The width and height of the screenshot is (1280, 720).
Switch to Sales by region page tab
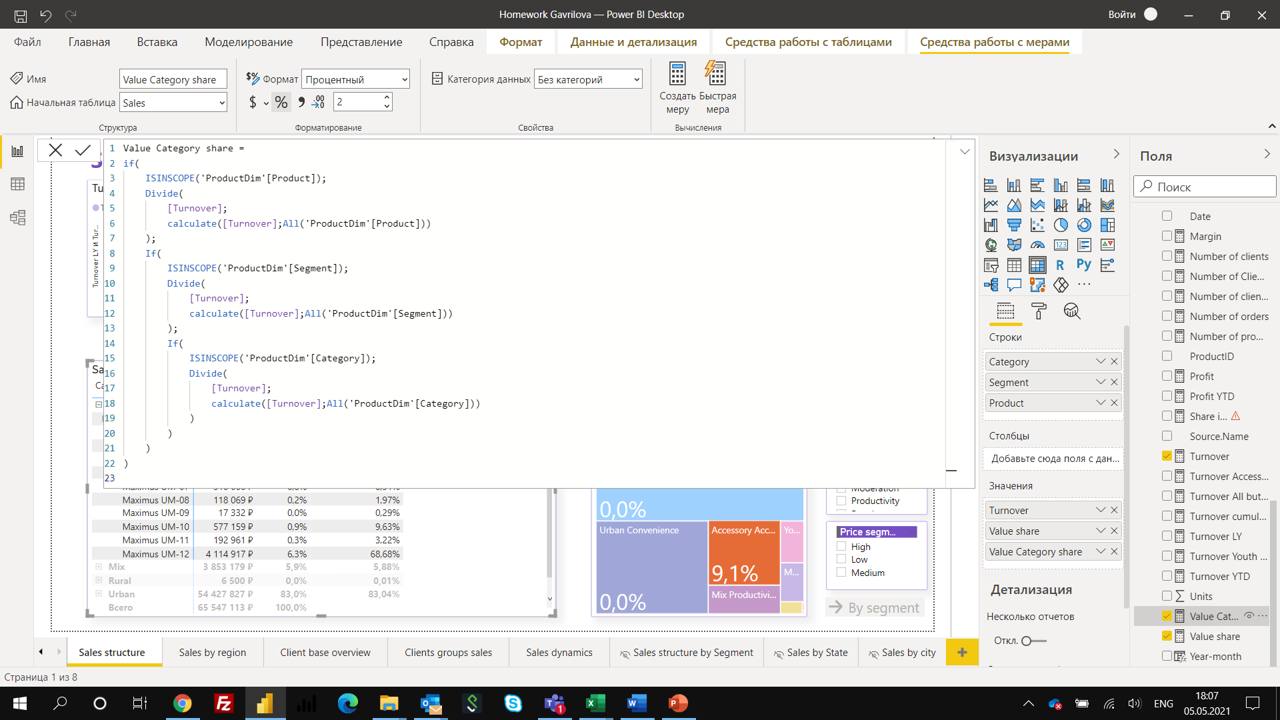point(212,652)
